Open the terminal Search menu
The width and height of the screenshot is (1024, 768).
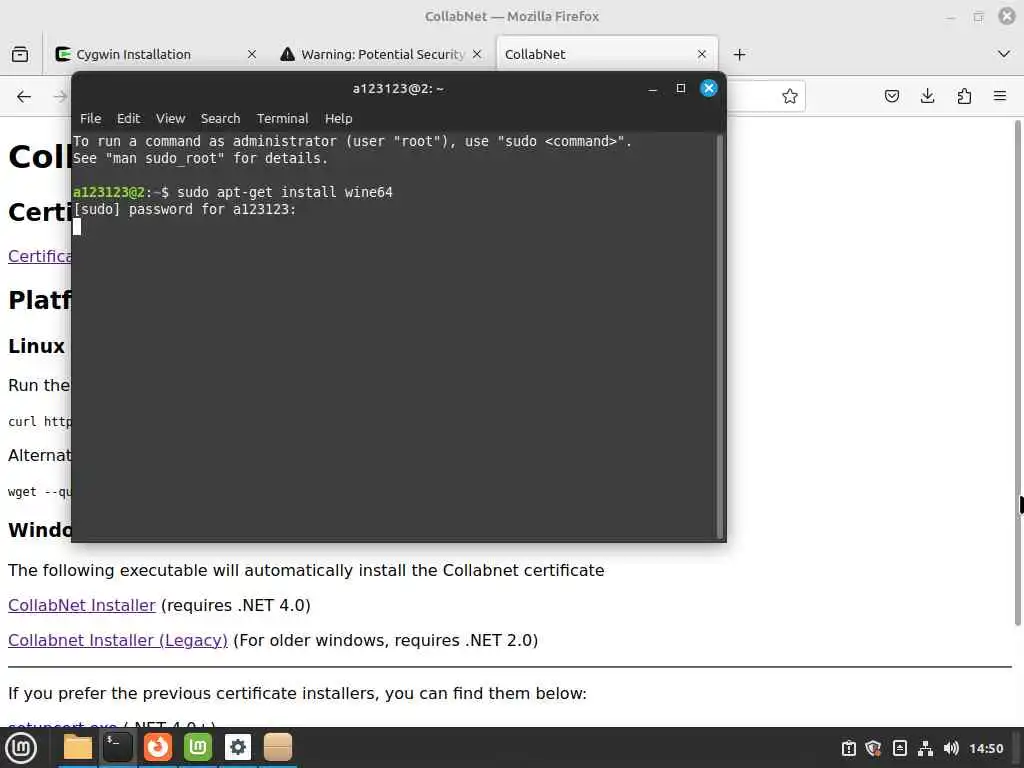220,118
